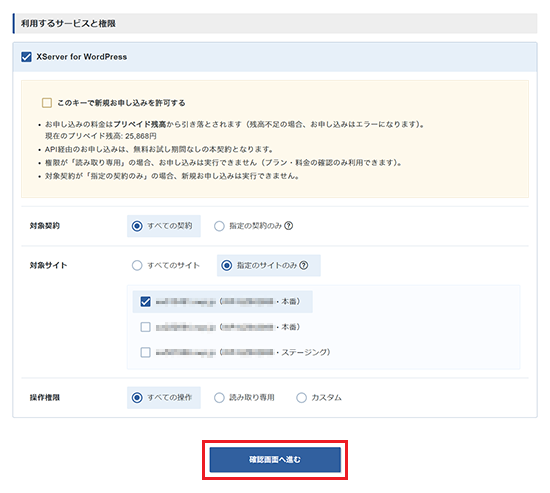Select すべてのサイト radio button
Screen dimensions: 550x493
(x=137, y=265)
